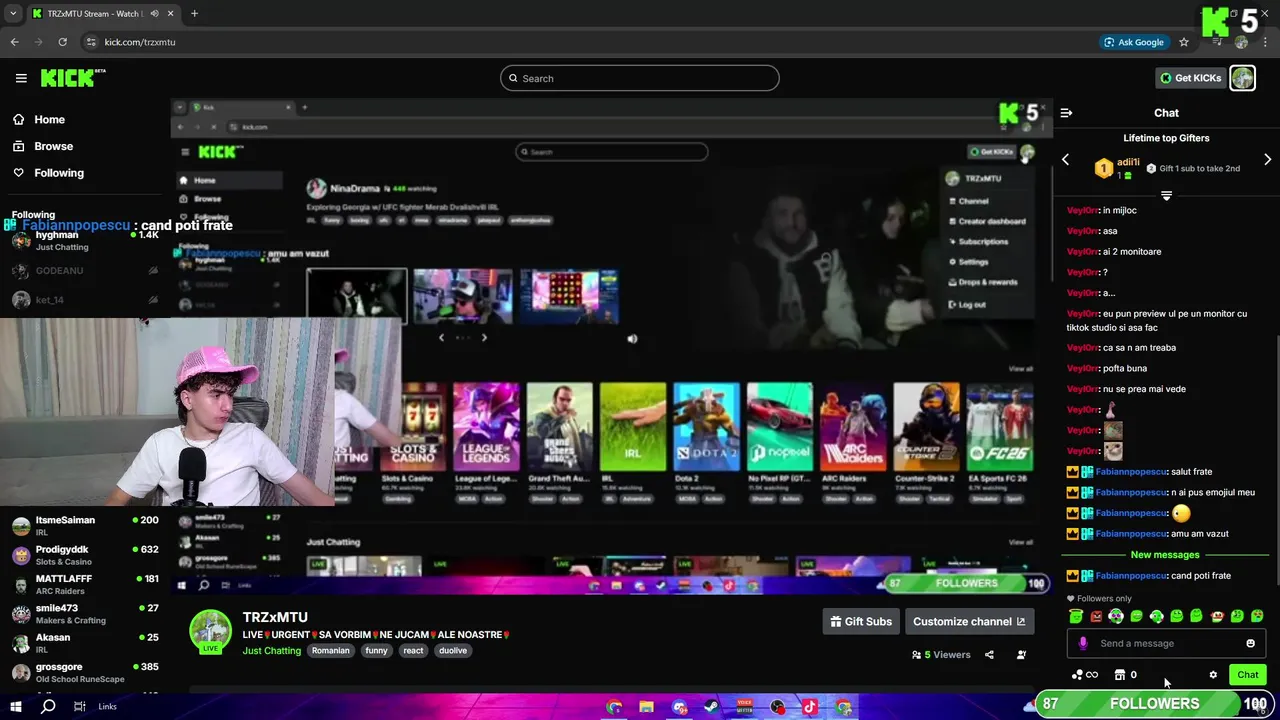This screenshot has height=720, width=1280.
Task: Open Task View on the taskbar
Action: point(79,706)
